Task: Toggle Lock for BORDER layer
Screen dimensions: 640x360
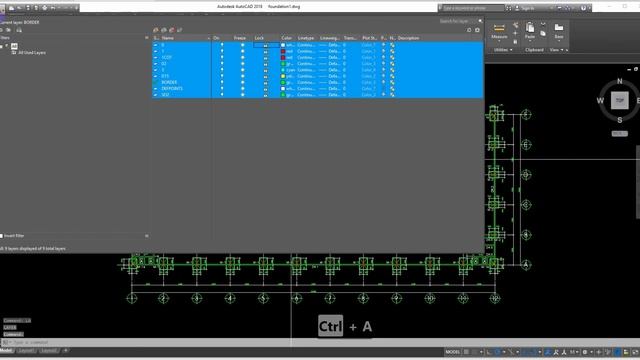Action: (x=266, y=82)
